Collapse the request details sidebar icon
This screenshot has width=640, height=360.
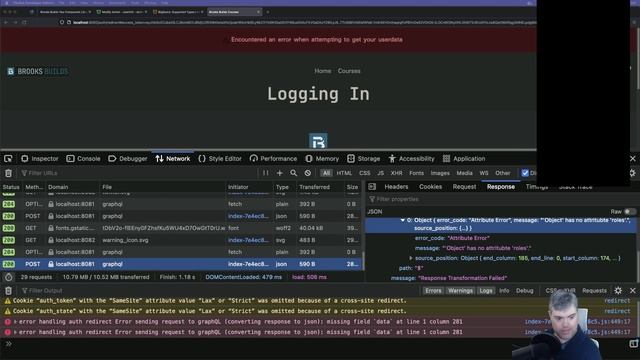(x=372, y=187)
